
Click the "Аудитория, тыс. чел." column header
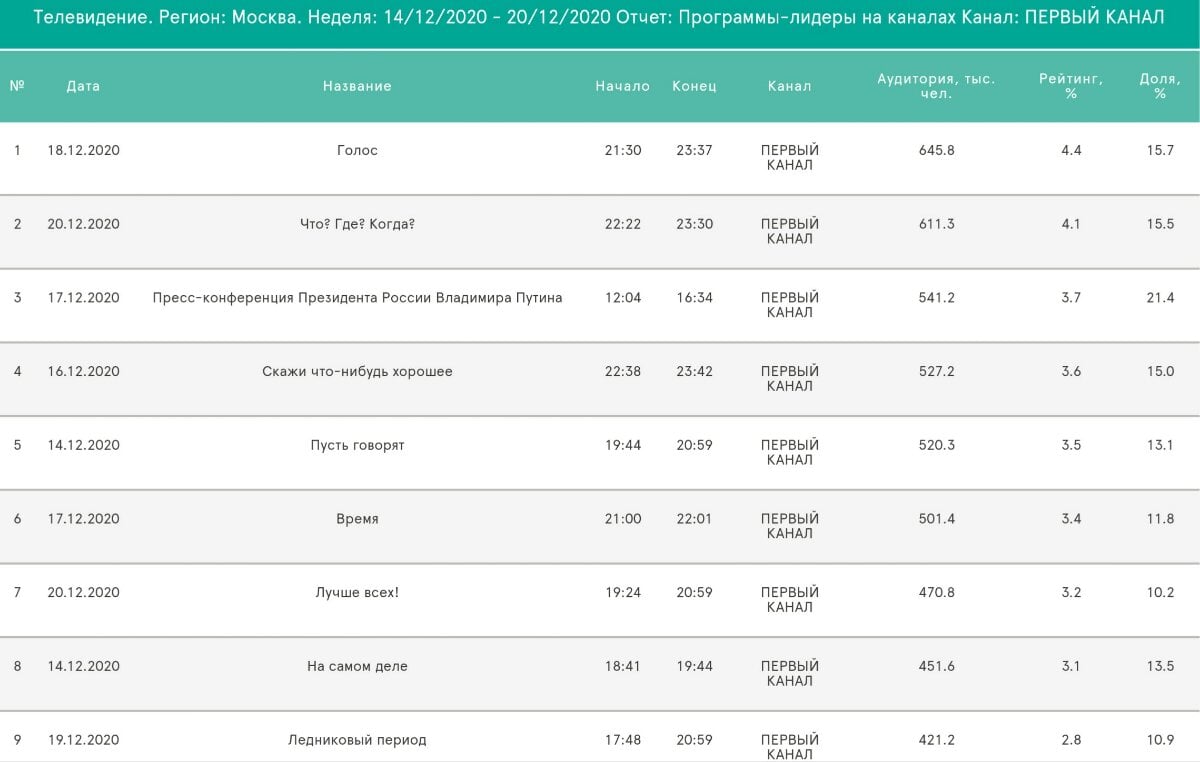[x=936, y=86]
